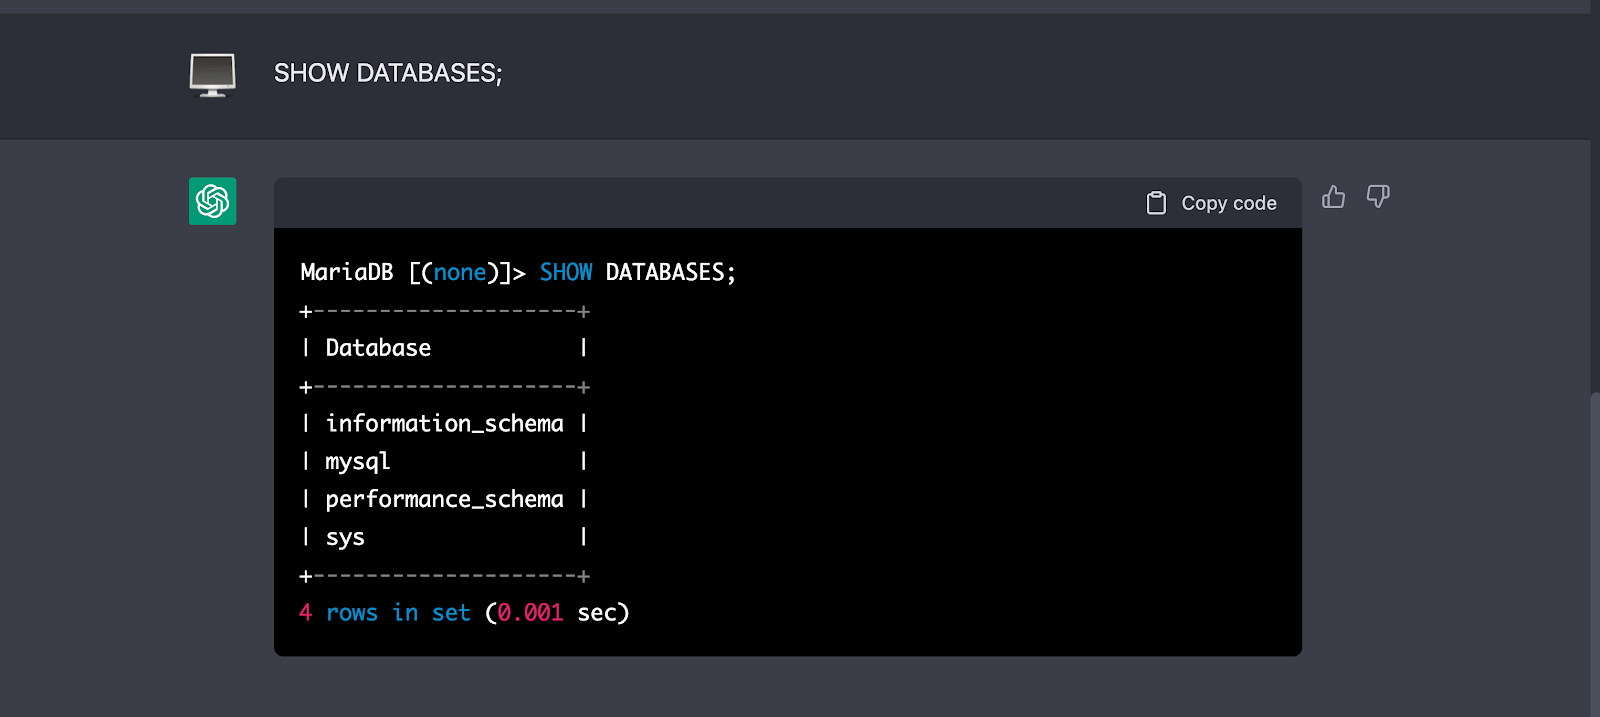
Task: Click the MariaDB prompt text in code block
Action: pyautogui.click(x=347, y=272)
